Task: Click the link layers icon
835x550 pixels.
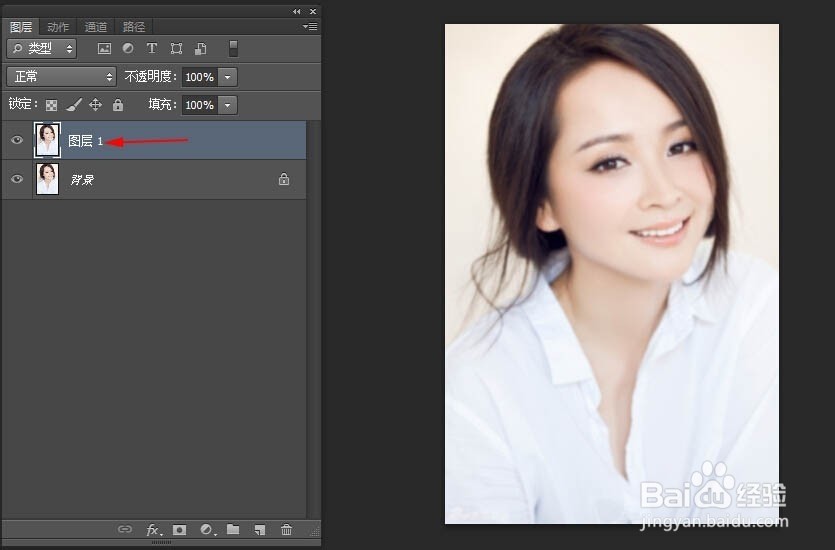Action: click(125, 529)
